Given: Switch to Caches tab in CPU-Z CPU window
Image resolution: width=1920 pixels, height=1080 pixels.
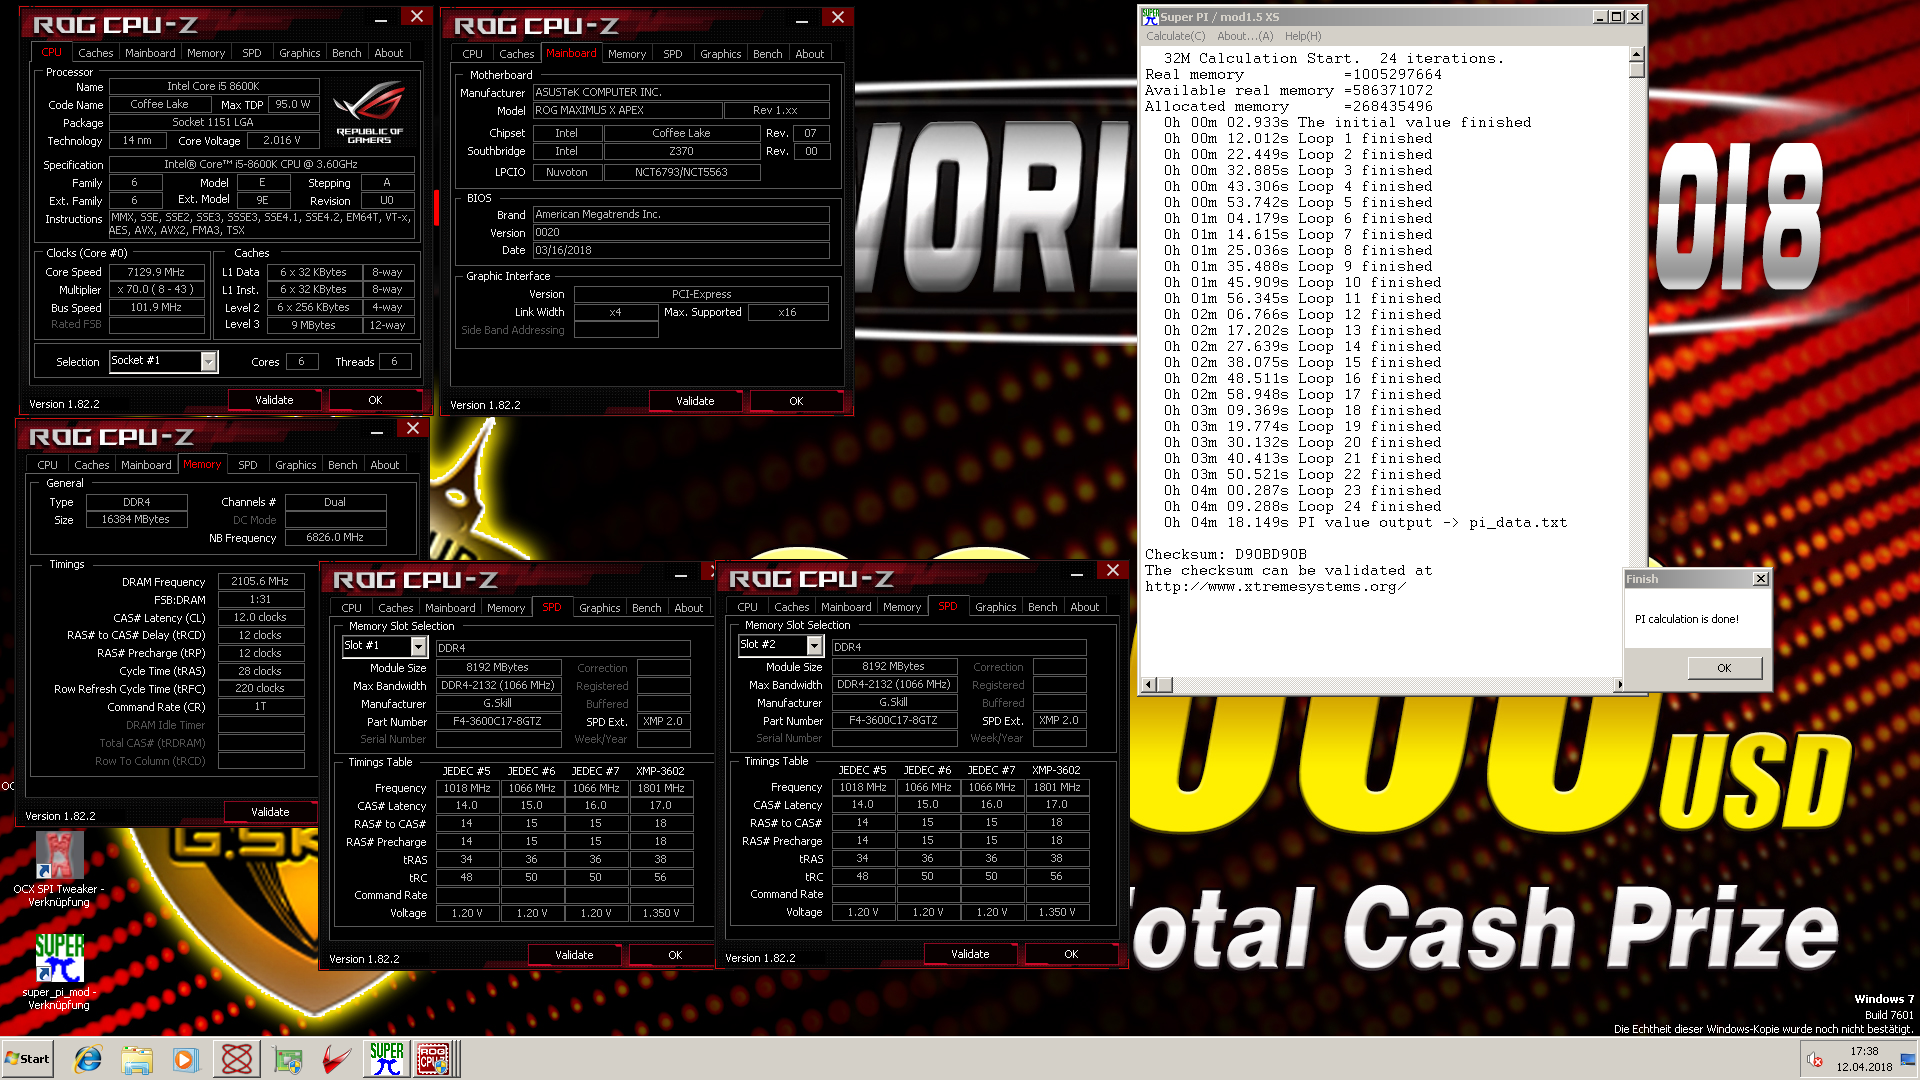Looking at the screenshot, I should tap(96, 53).
